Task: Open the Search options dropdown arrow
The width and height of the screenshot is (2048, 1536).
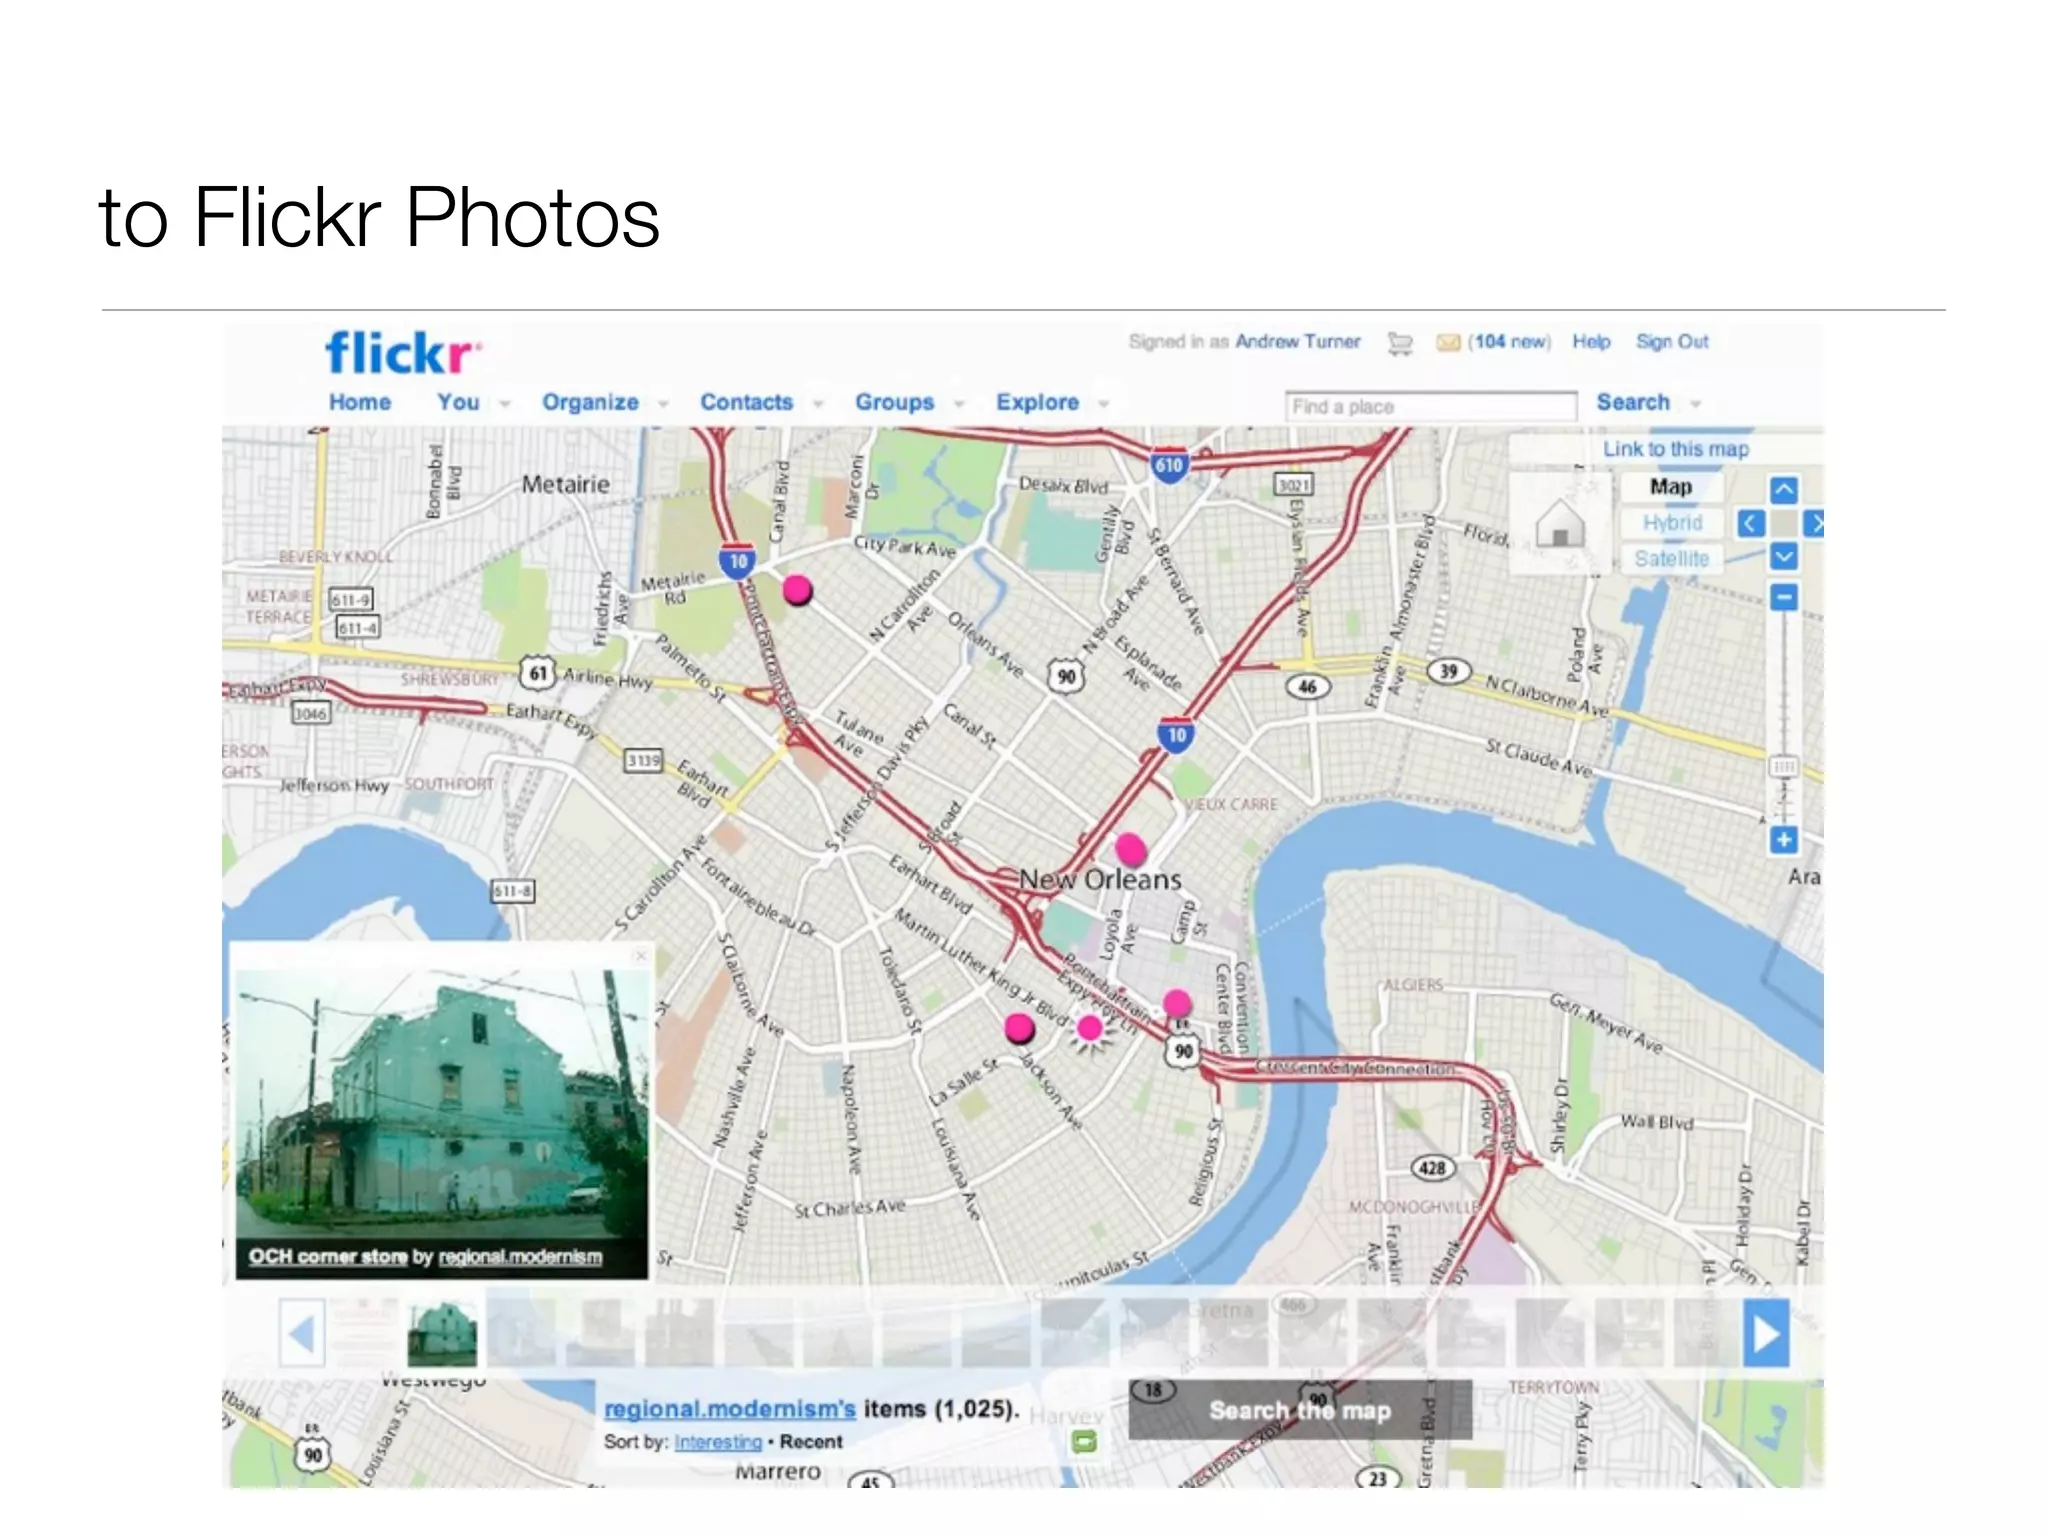Action: [x=1696, y=404]
